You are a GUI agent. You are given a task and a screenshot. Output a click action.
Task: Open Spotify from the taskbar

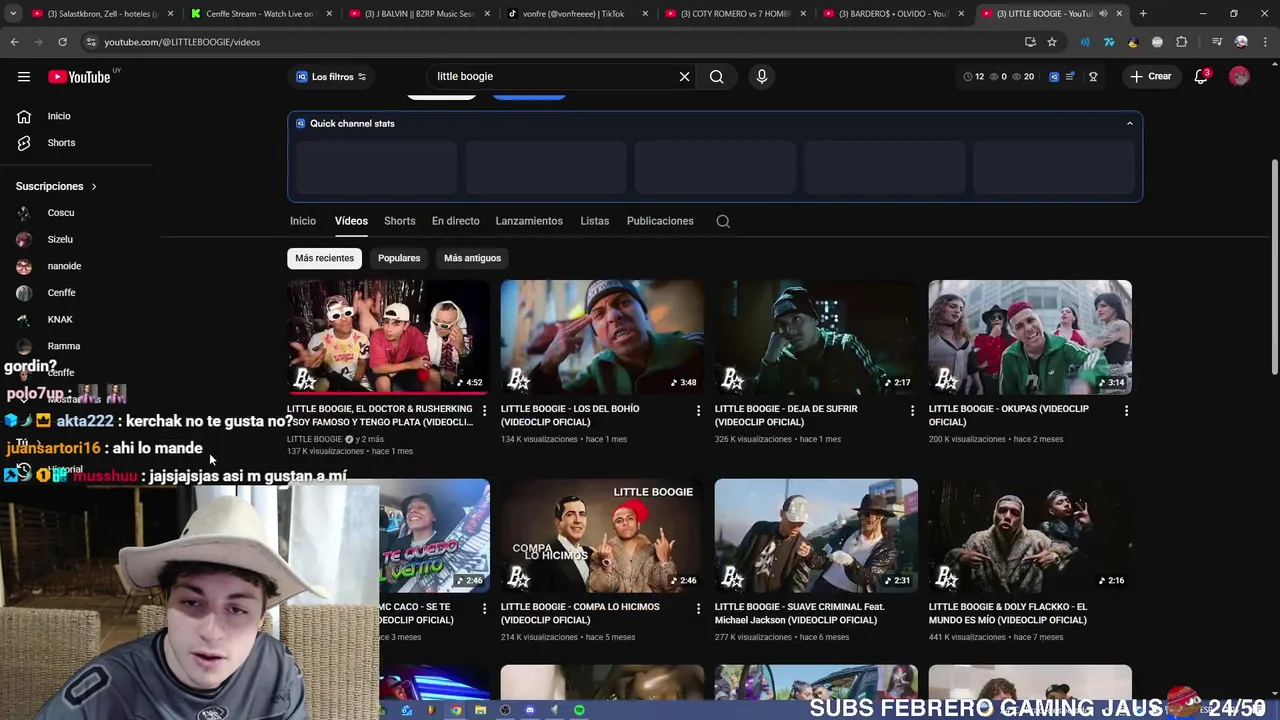point(579,710)
